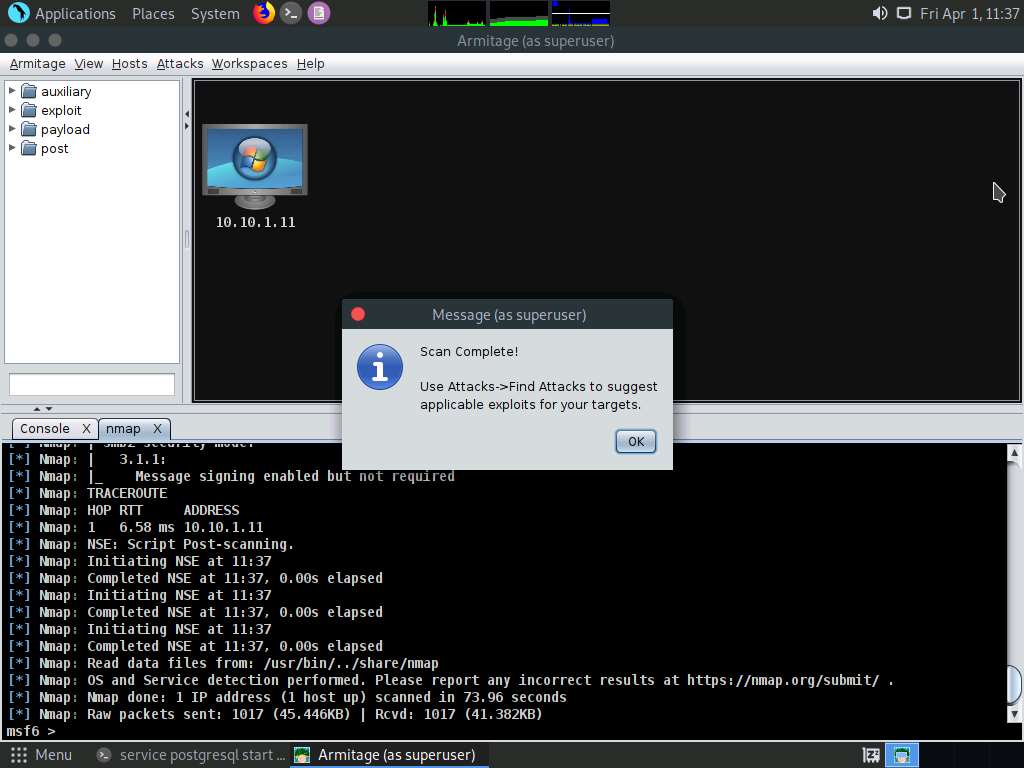Click the info icon in Message dialog
This screenshot has height=768, width=1024.
(x=380, y=367)
